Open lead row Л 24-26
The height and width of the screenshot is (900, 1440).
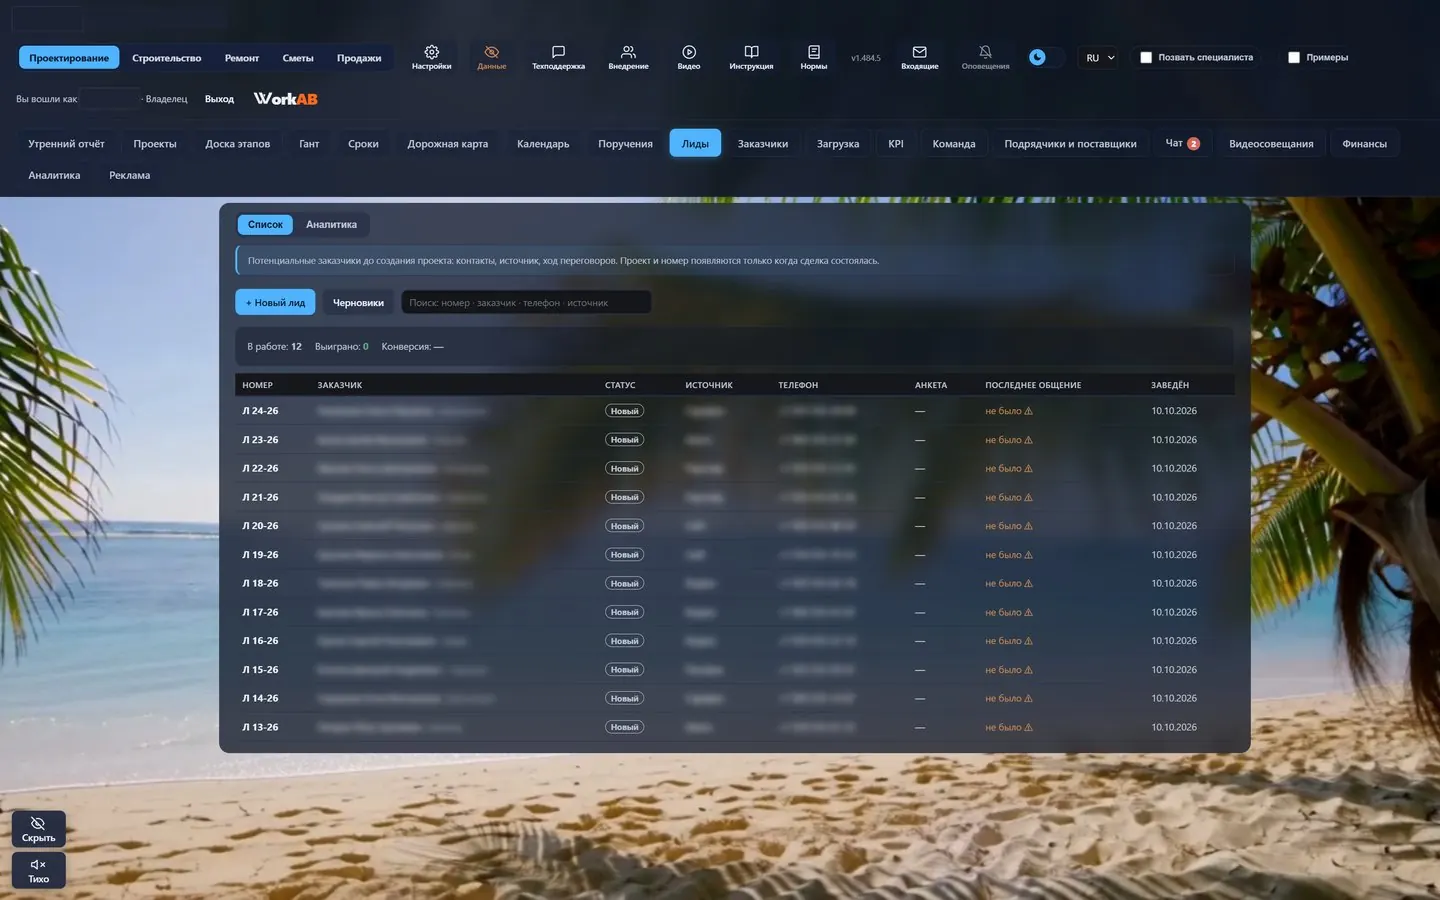tap(734, 411)
